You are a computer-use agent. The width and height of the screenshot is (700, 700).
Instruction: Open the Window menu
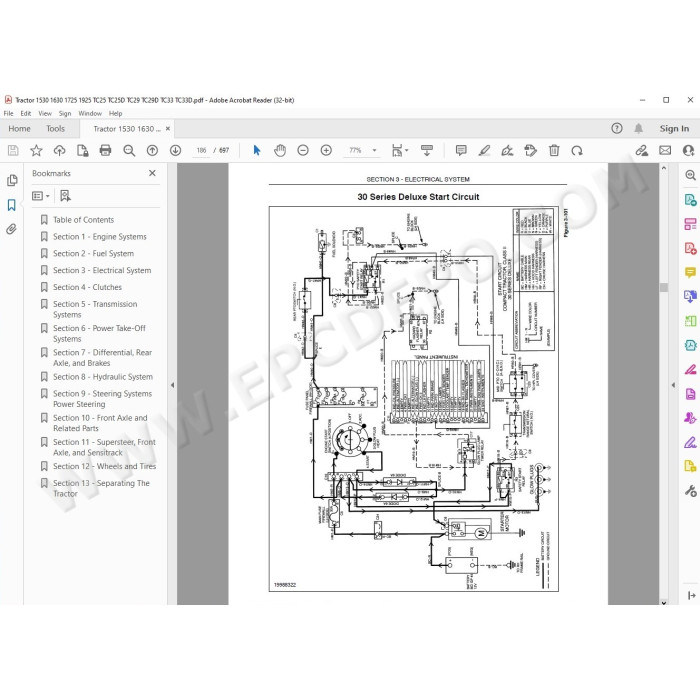point(90,113)
